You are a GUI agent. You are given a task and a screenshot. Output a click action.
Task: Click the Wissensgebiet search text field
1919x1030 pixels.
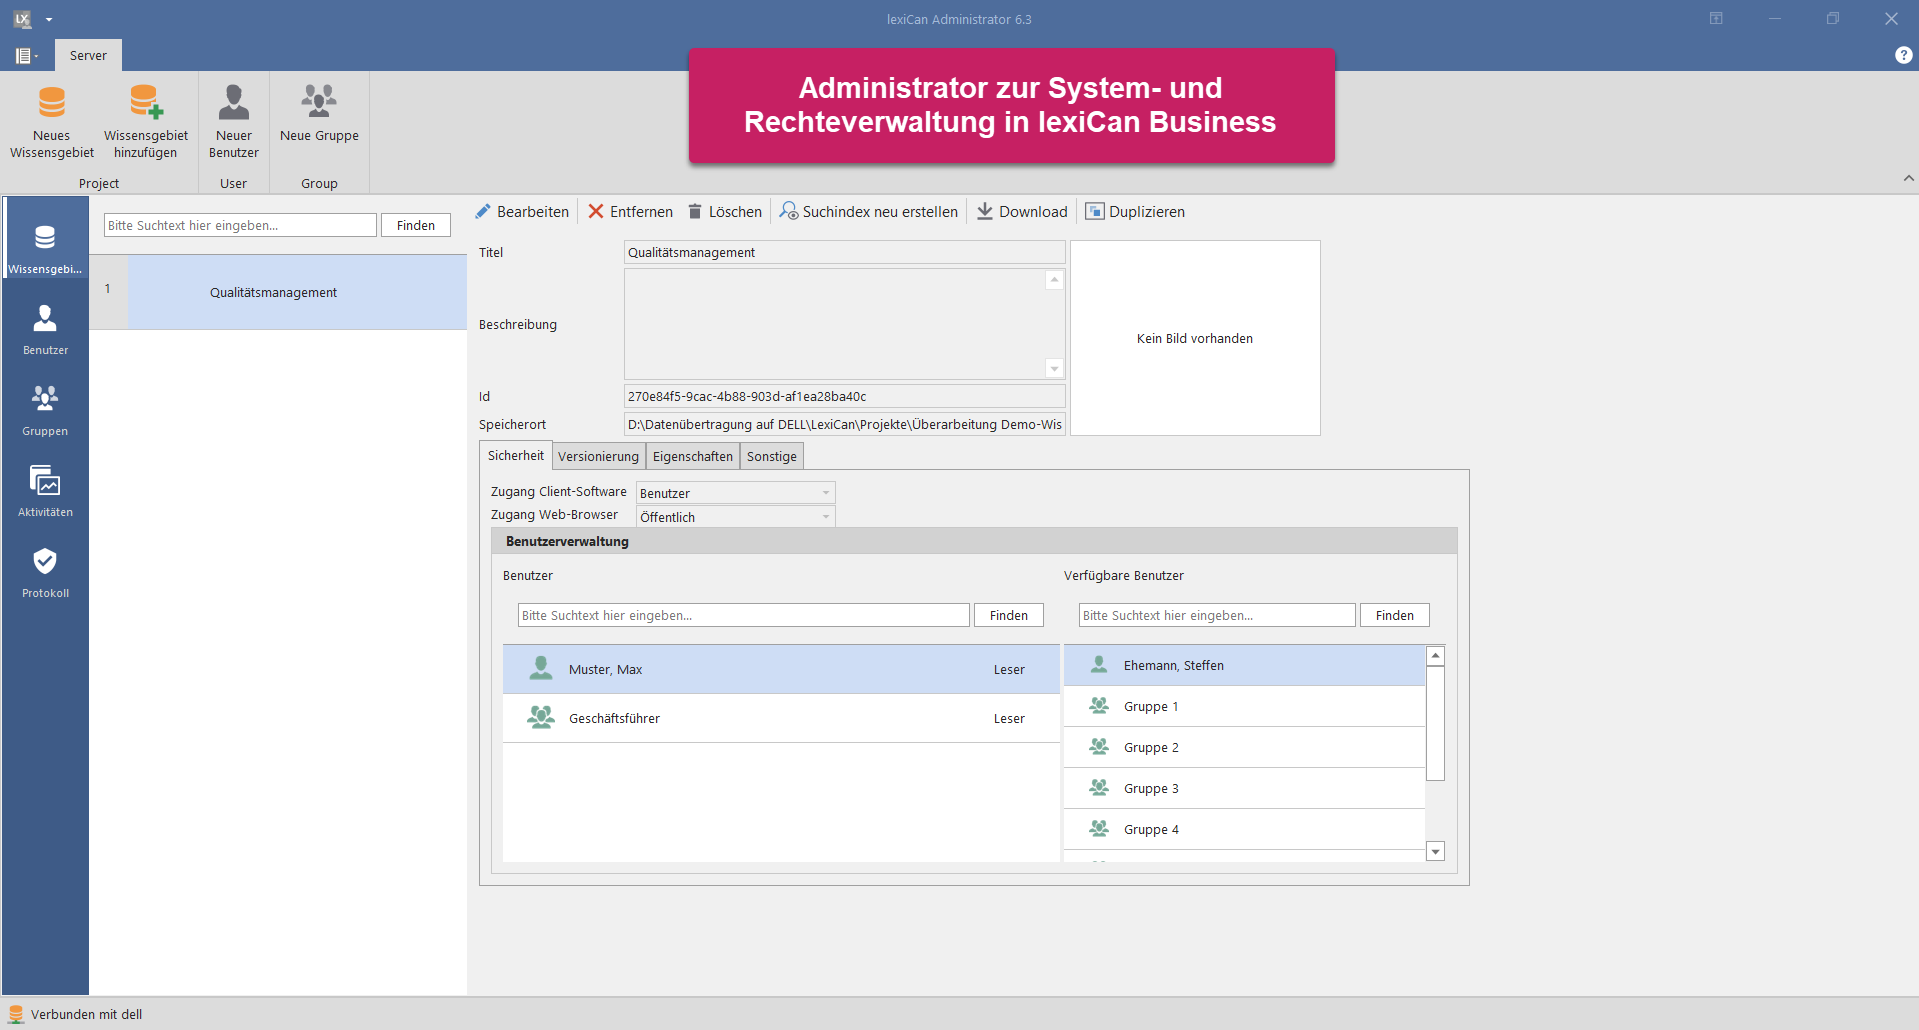(240, 226)
